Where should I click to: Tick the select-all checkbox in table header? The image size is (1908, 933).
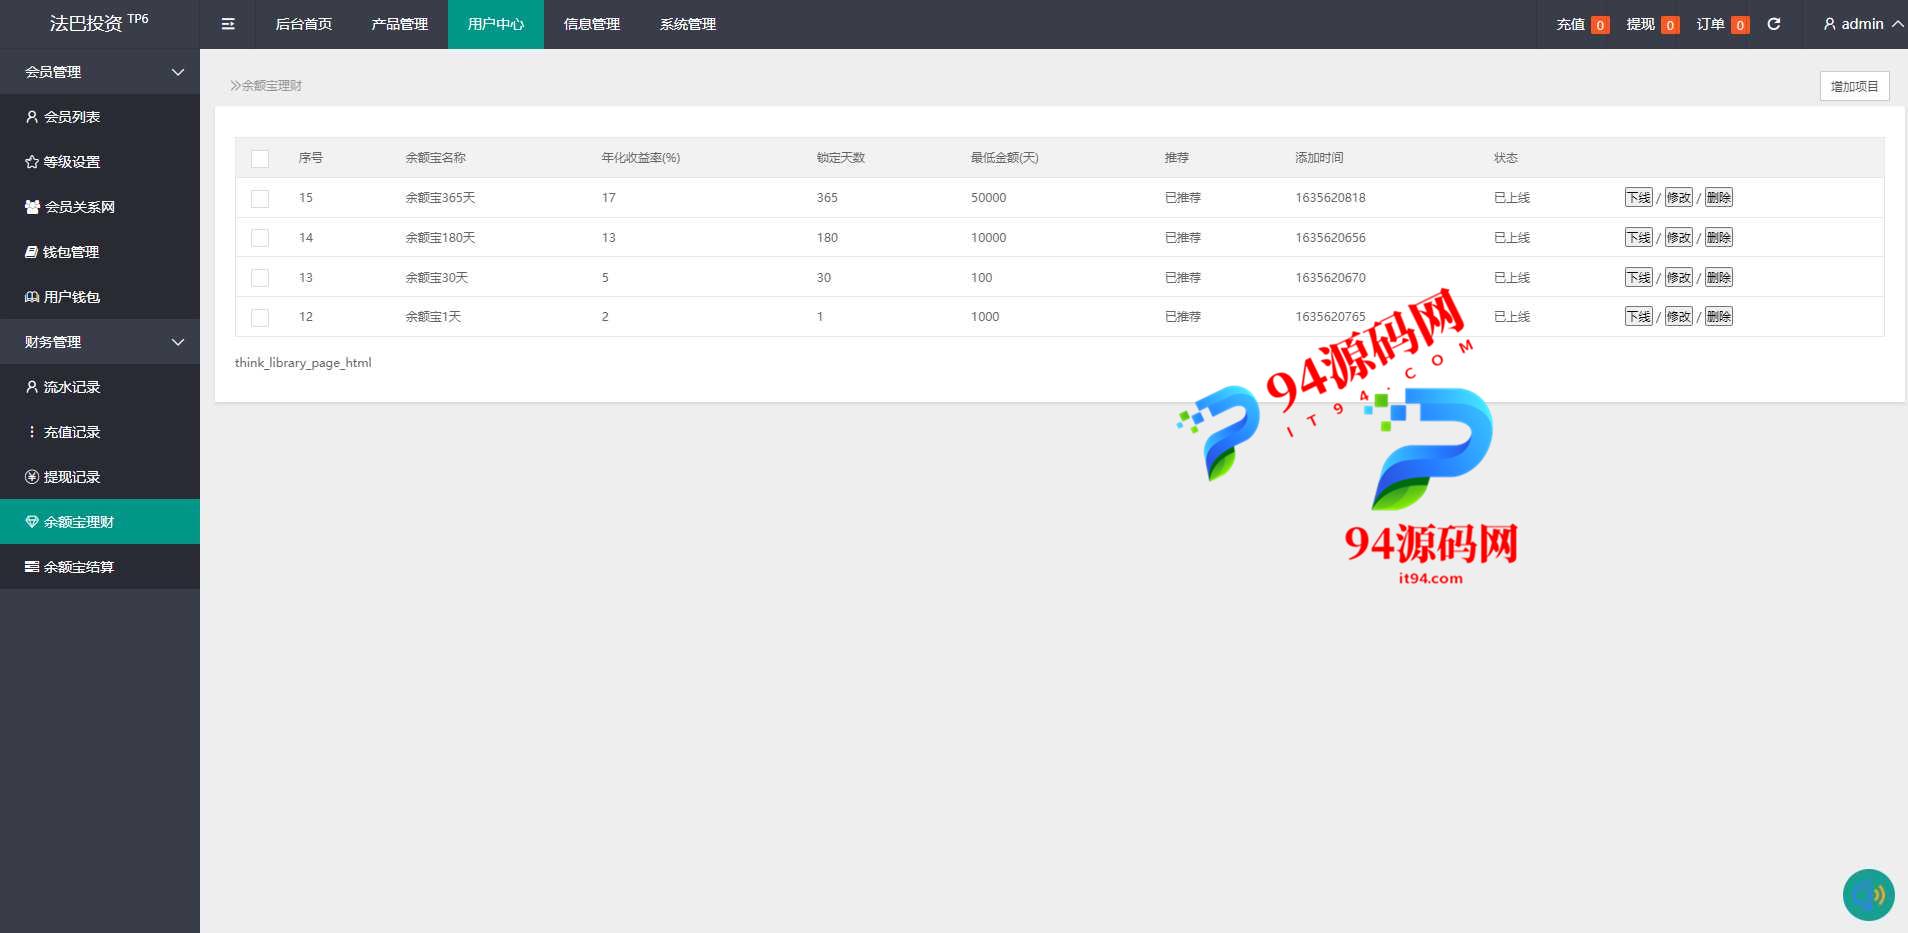[x=260, y=158]
